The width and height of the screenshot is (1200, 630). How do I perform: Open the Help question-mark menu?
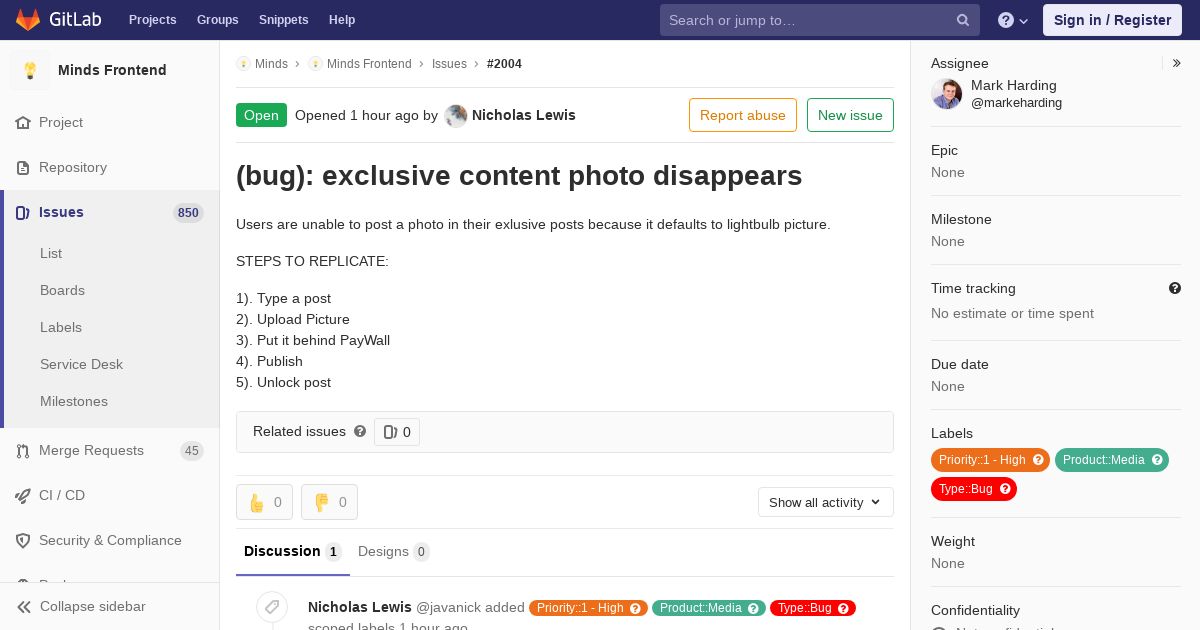click(1013, 20)
